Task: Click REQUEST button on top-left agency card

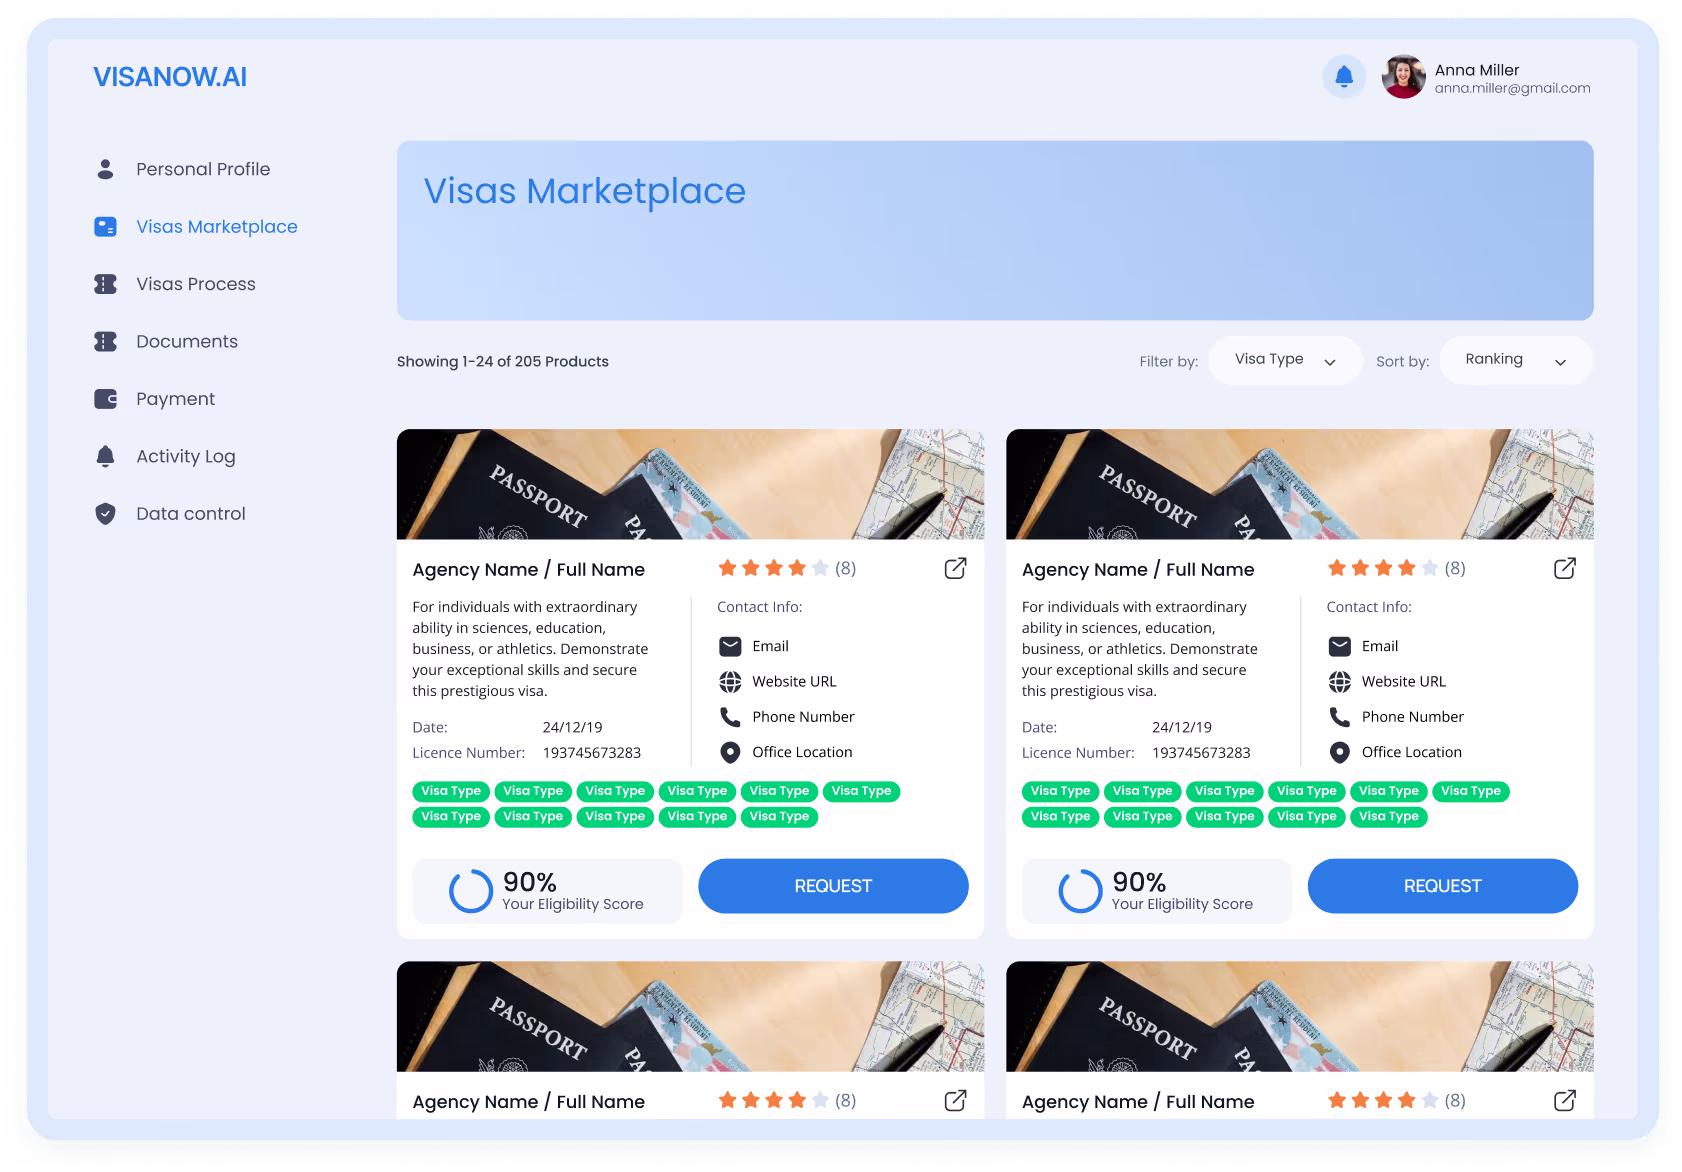Action: (x=833, y=886)
